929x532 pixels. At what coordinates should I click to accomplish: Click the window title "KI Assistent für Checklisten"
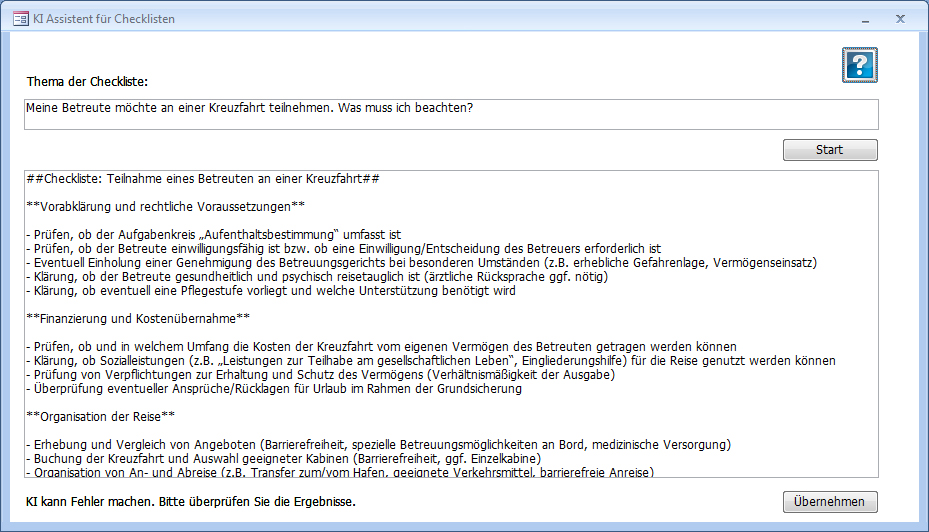click(x=104, y=19)
